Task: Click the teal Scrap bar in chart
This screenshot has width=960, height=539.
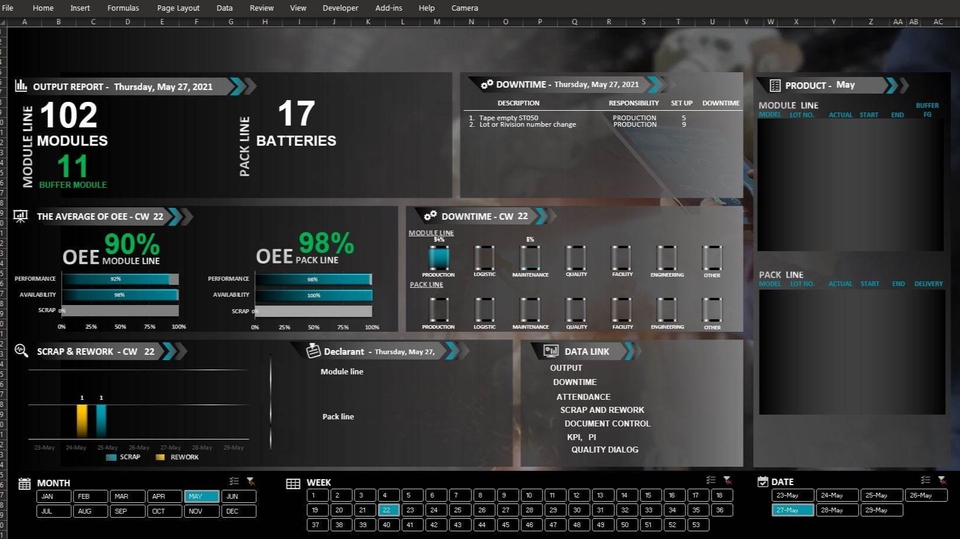Action: tap(102, 420)
